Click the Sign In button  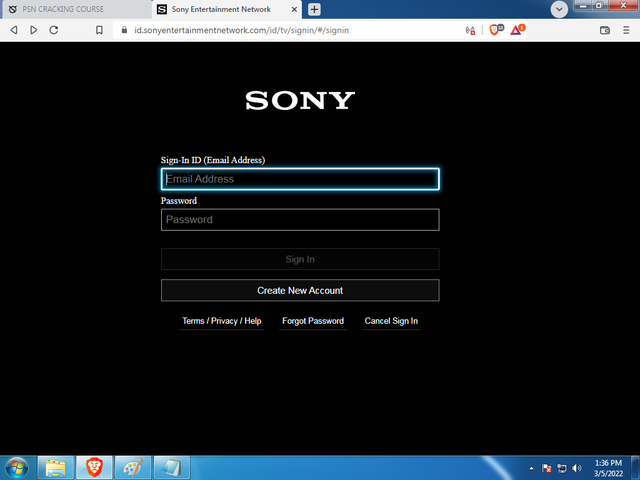pos(300,259)
